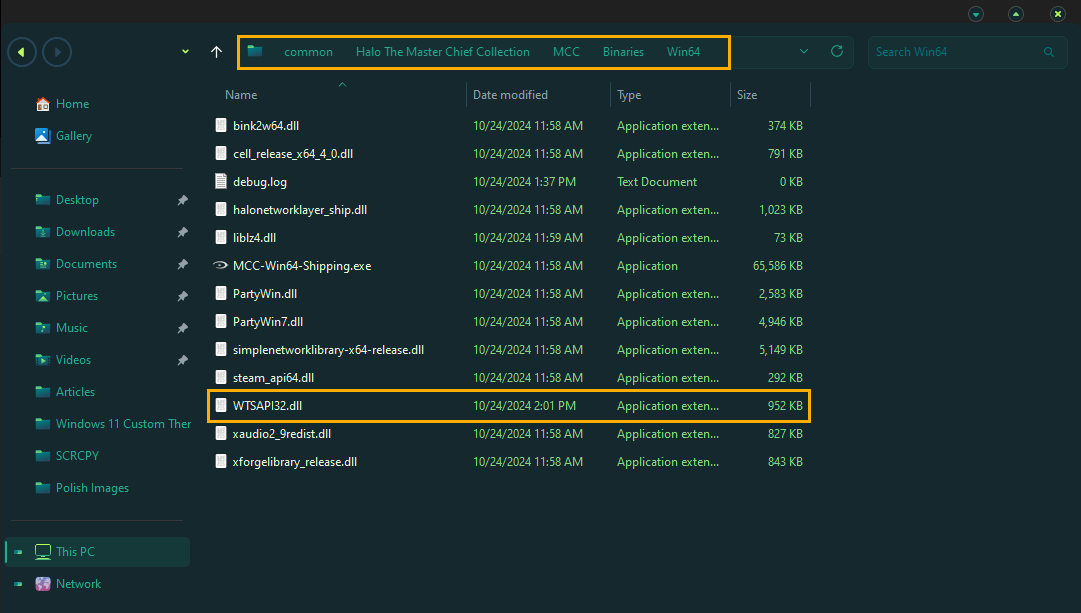Go to Downloads in the sidebar

point(85,232)
